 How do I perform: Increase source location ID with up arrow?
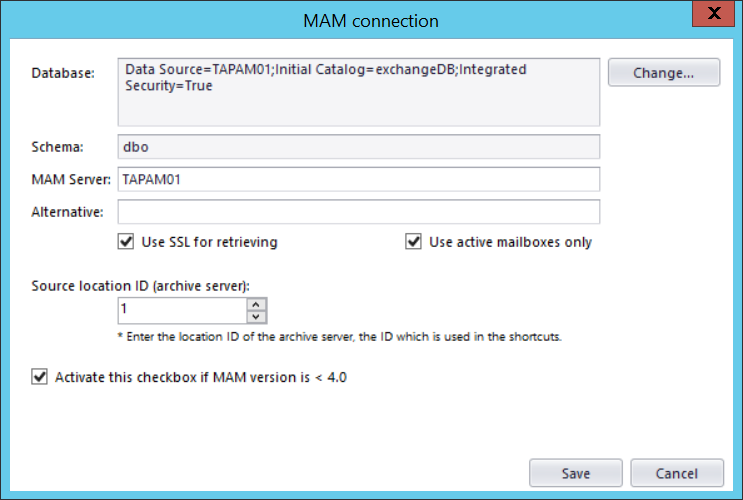pyautogui.click(x=256, y=304)
